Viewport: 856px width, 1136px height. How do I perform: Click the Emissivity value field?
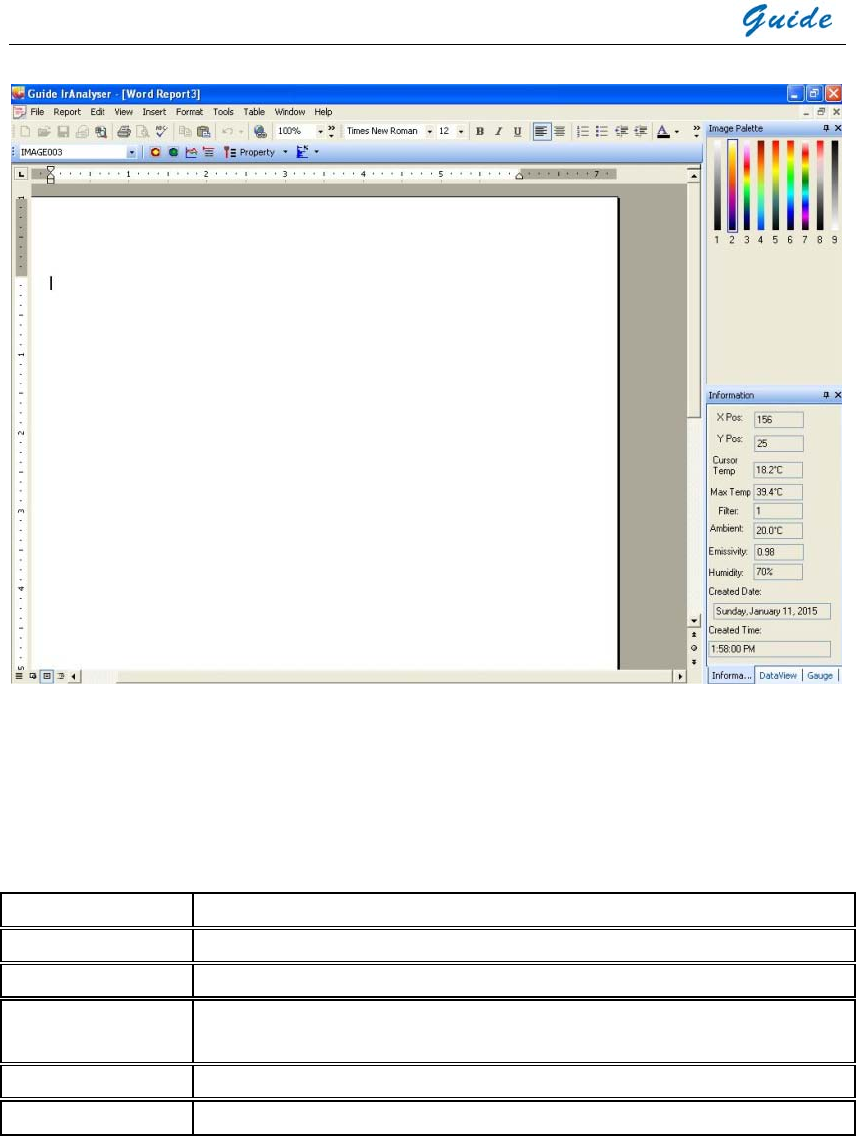point(779,552)
